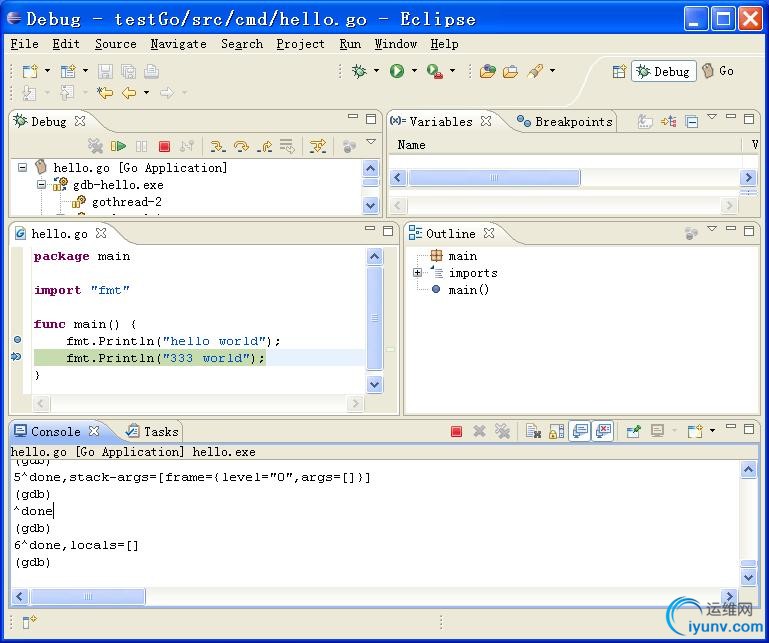Click the Step Return icon
The width and height of the screenshot is (769, 643).
click(265, 146)
